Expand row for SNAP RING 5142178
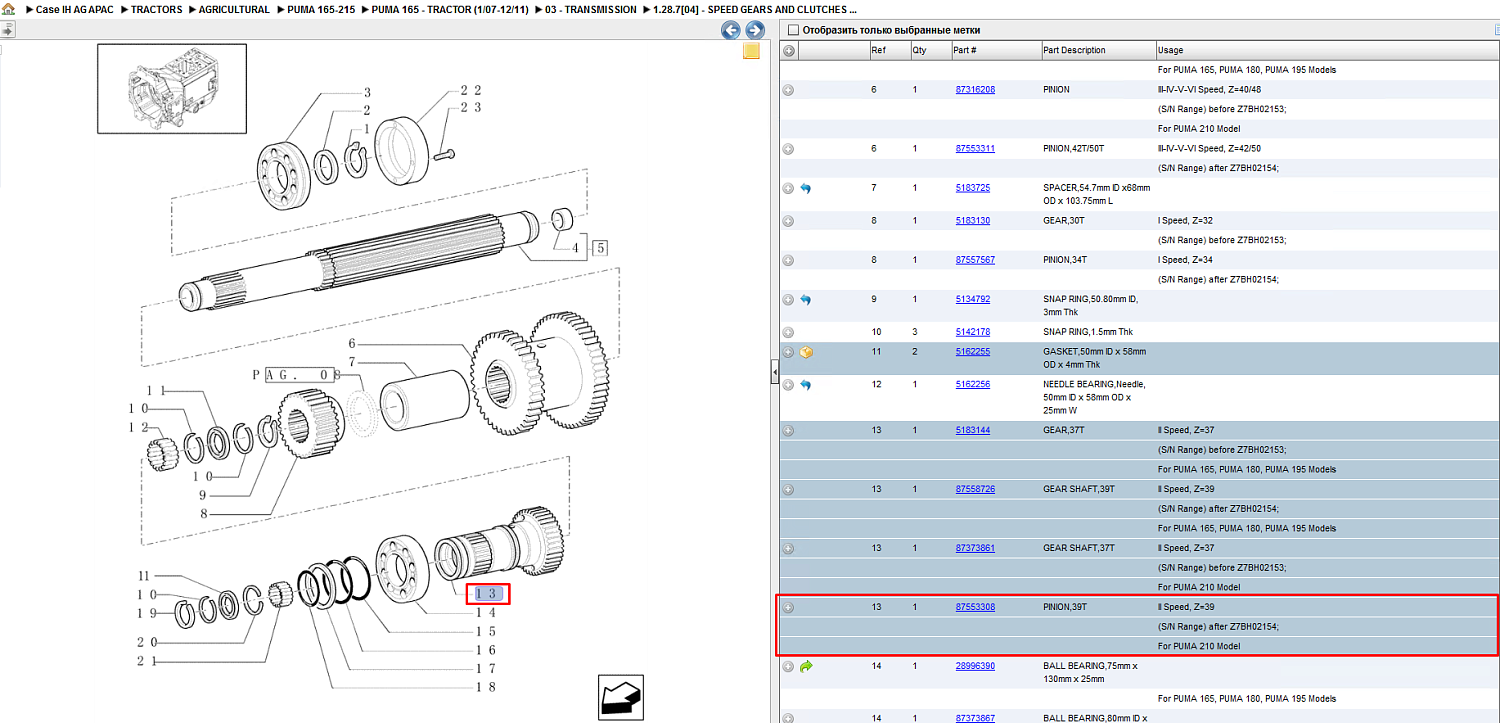 (788, 332)
